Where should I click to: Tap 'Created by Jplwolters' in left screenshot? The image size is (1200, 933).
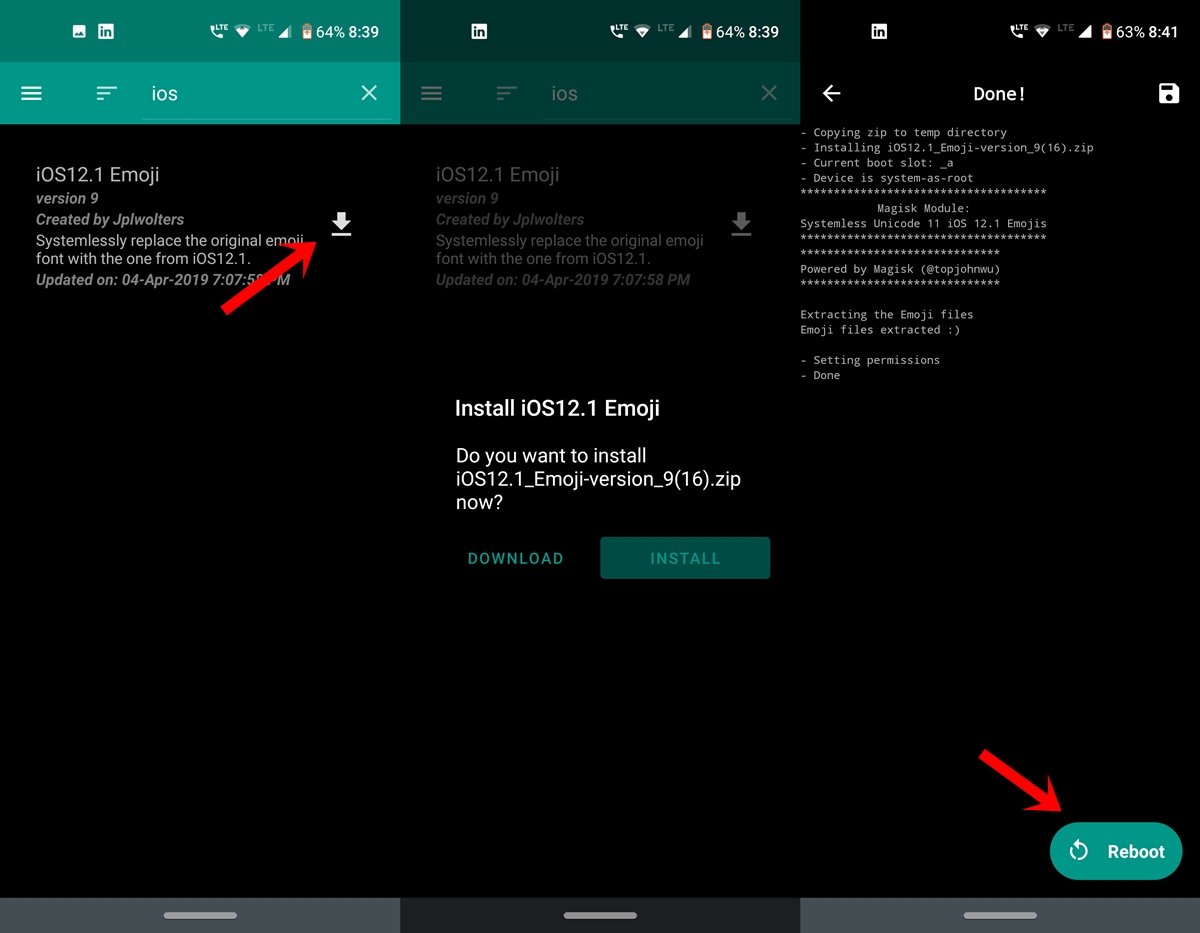click(x=110, y=219)
